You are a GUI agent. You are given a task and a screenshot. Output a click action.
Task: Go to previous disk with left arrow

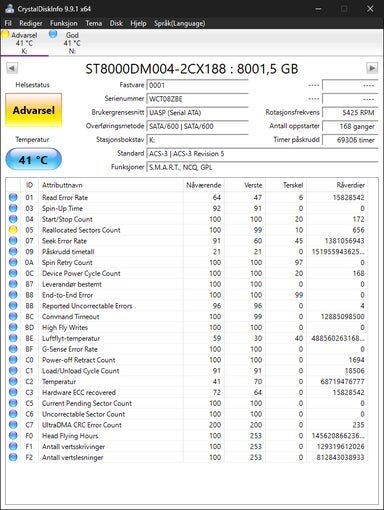coord(12,68)
